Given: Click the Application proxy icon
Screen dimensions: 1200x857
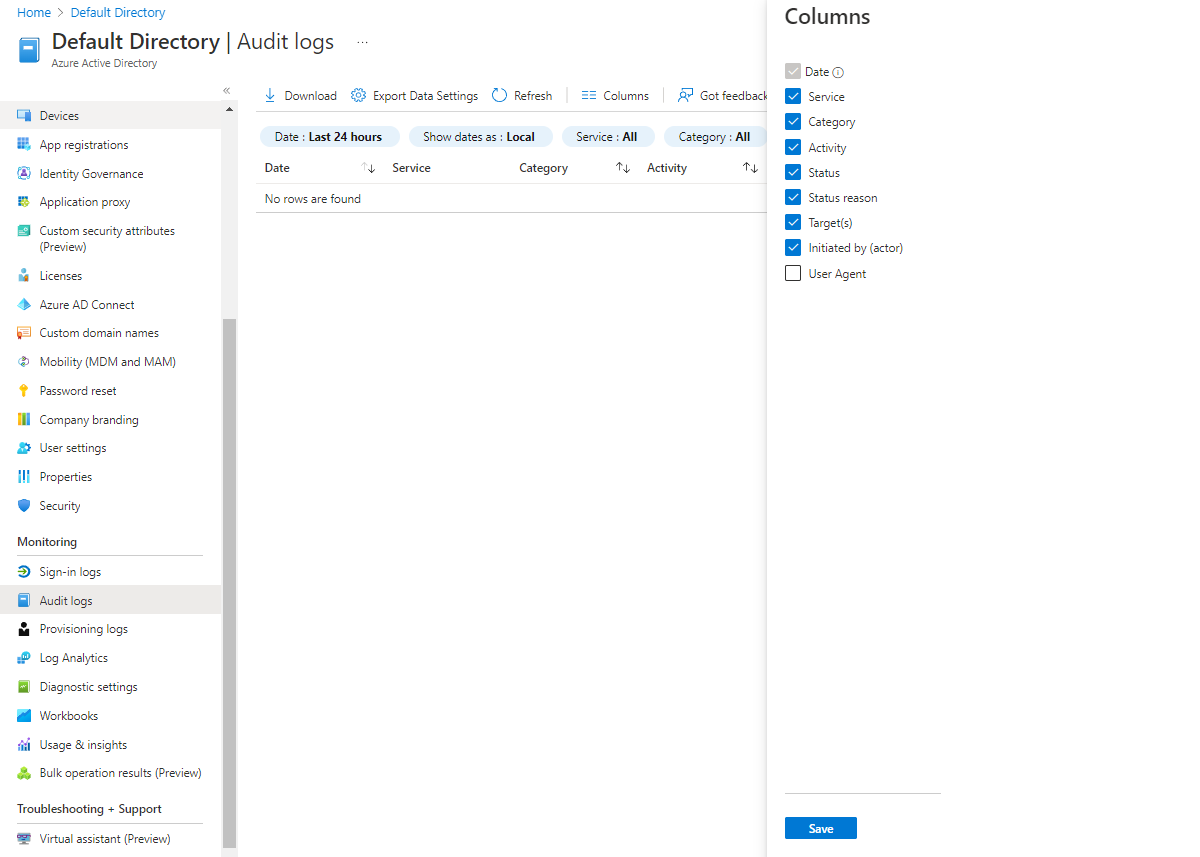Looking at the screenshot, I should [24, 202].
